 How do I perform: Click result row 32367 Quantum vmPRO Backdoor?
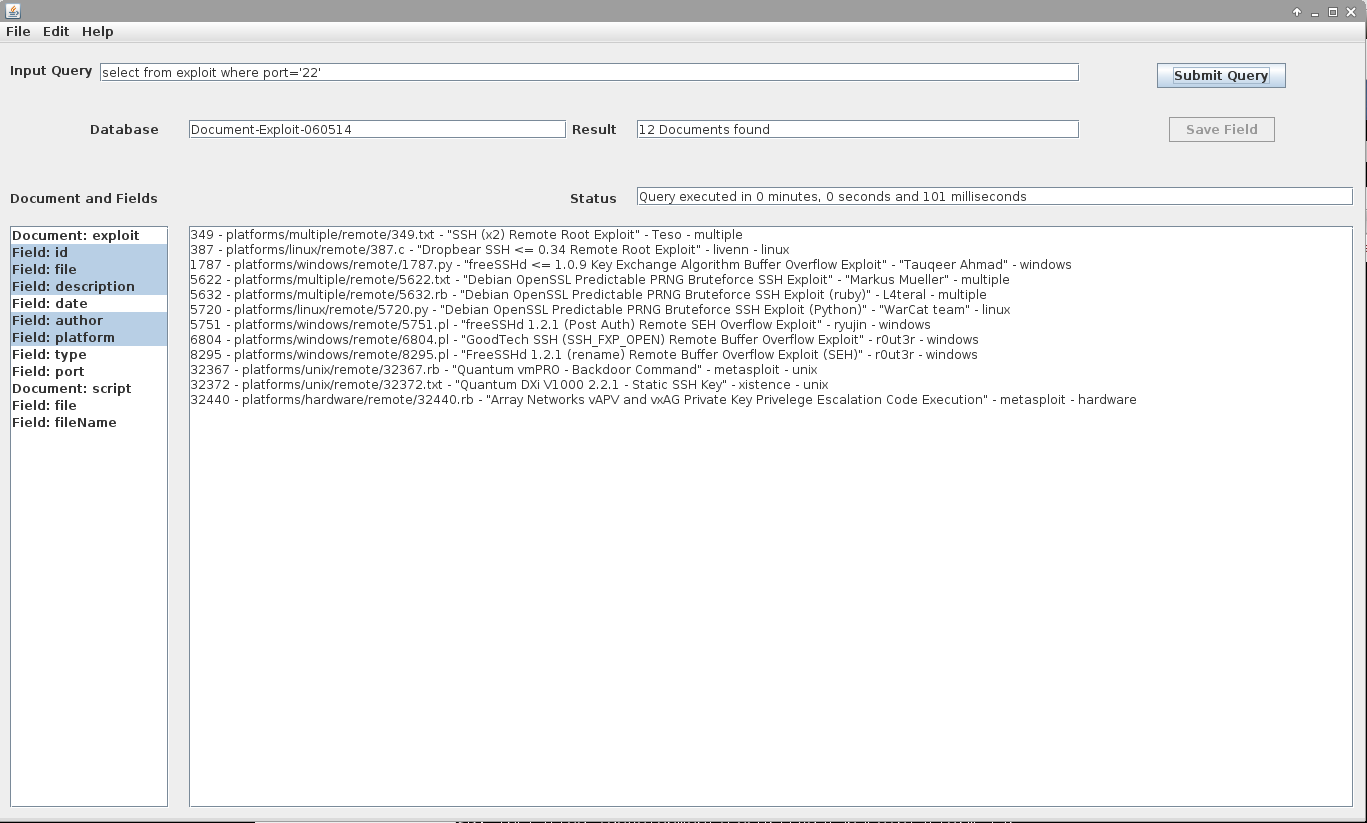point(503,370)
